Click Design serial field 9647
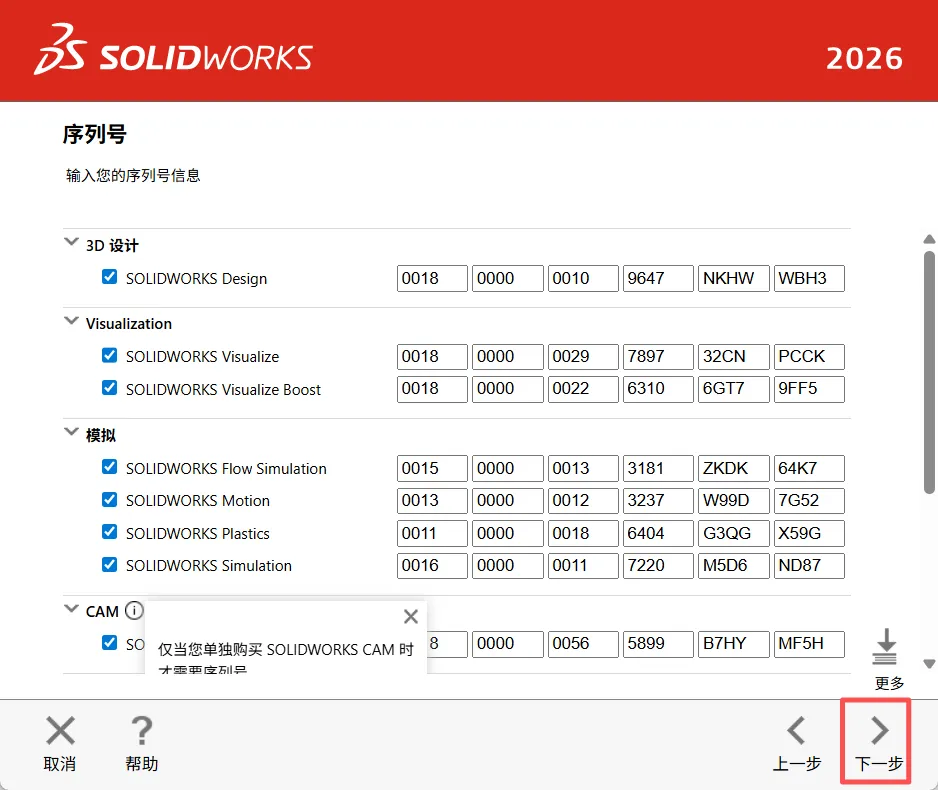938x790 pixels. [x=658, y=279]
